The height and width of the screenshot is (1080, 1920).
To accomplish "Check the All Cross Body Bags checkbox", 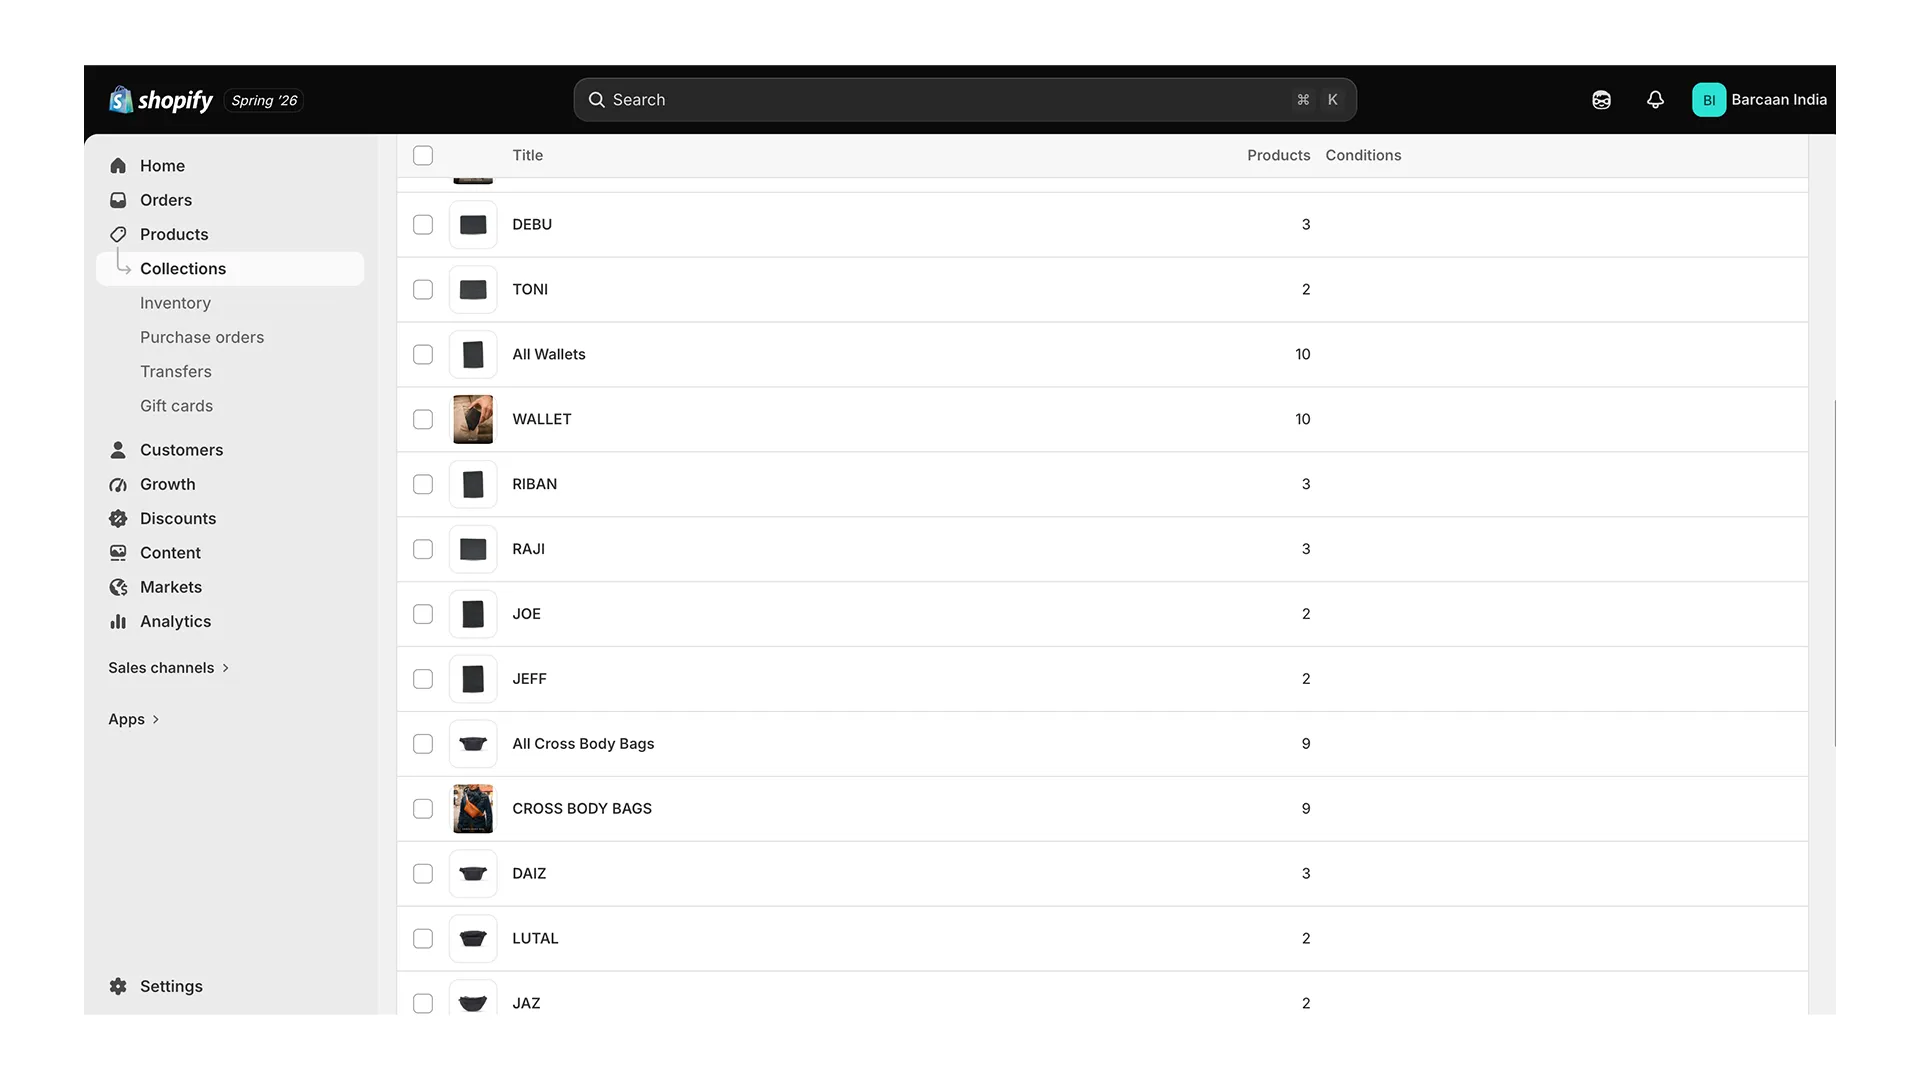I will pos(423,744).
